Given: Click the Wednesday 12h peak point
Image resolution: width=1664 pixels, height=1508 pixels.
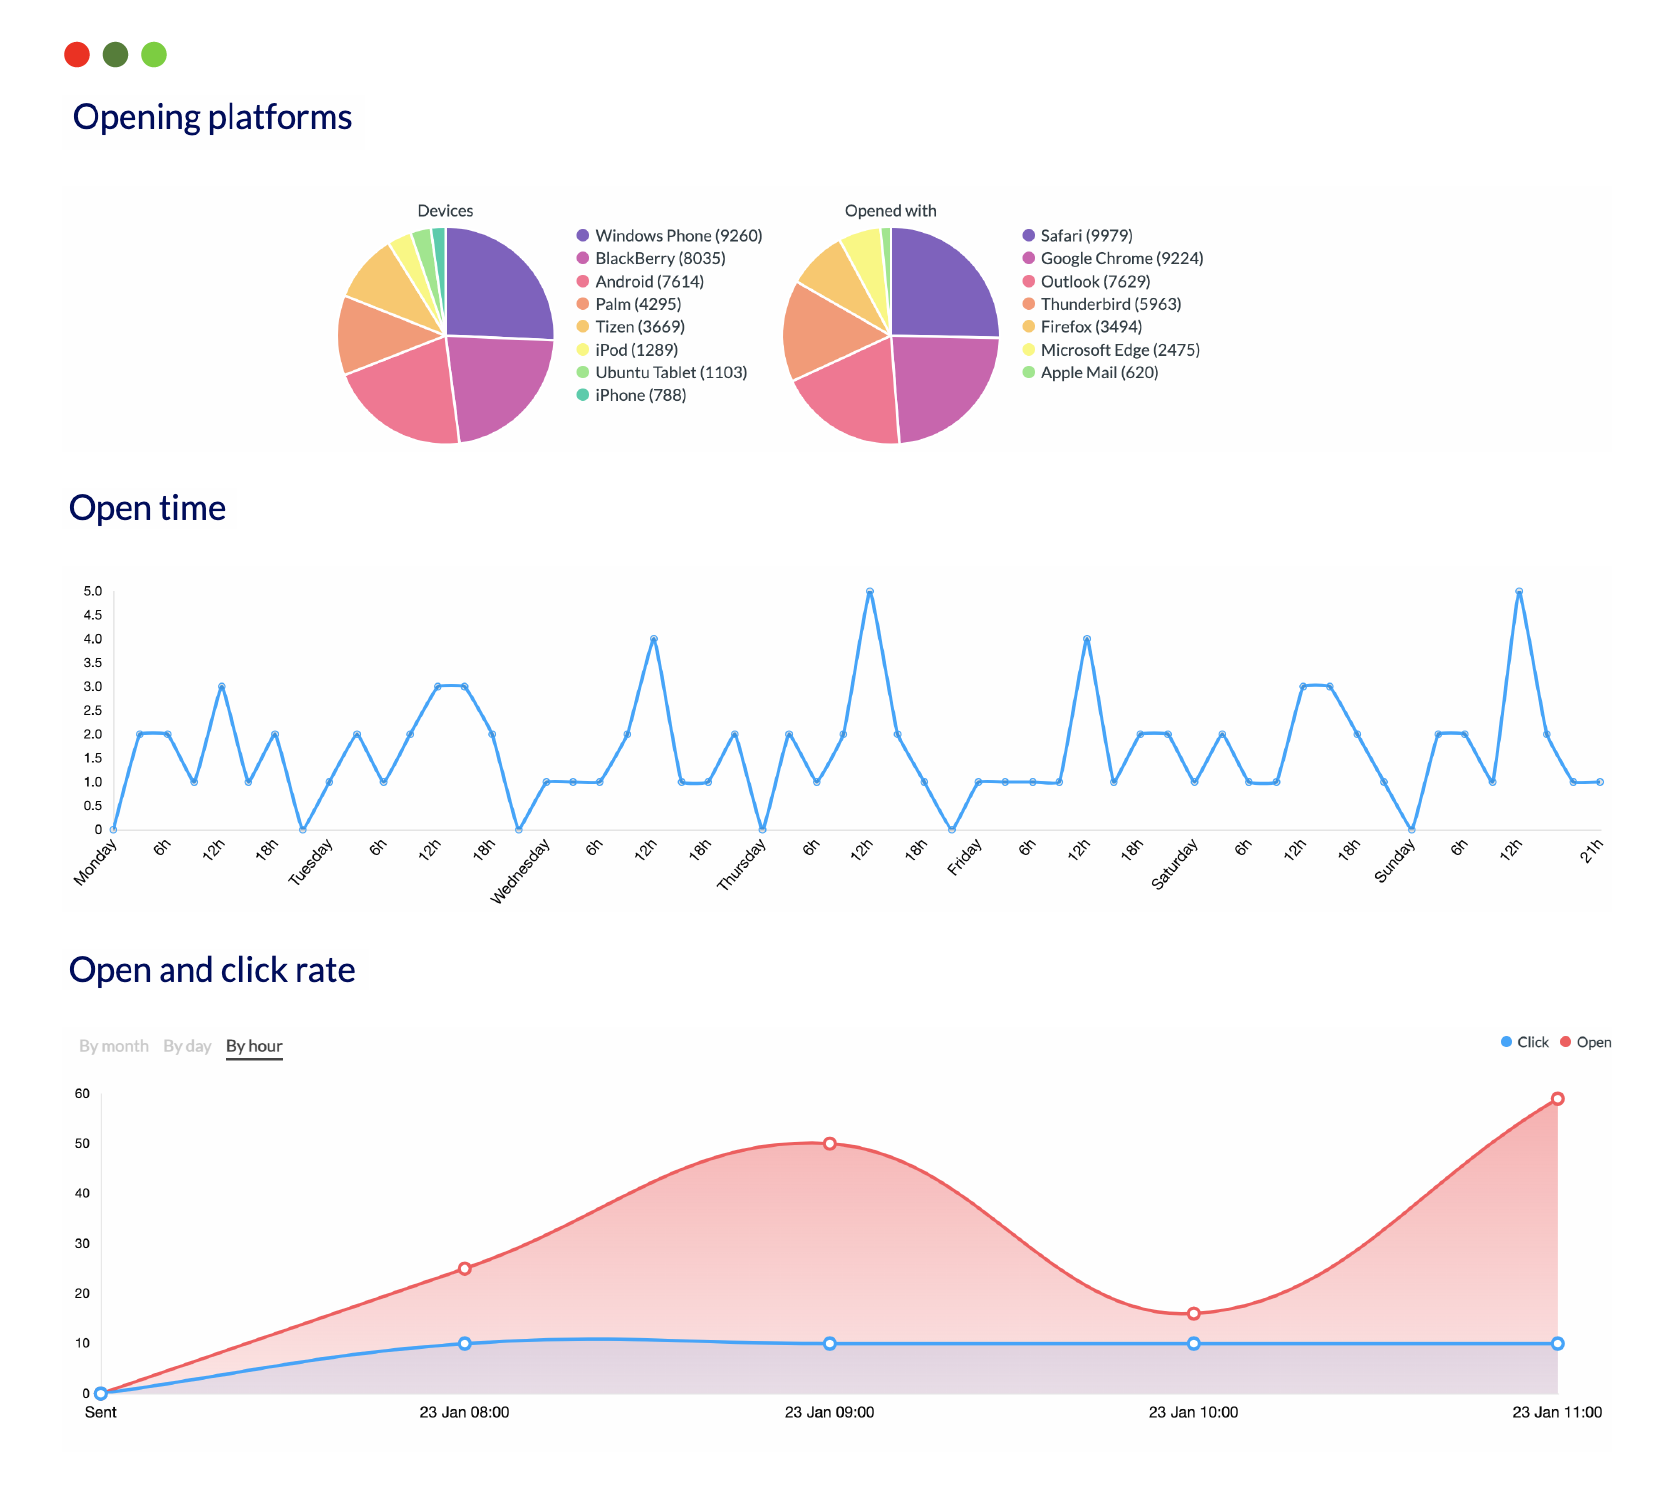Looking at the screenshot, I should [654, 638].
